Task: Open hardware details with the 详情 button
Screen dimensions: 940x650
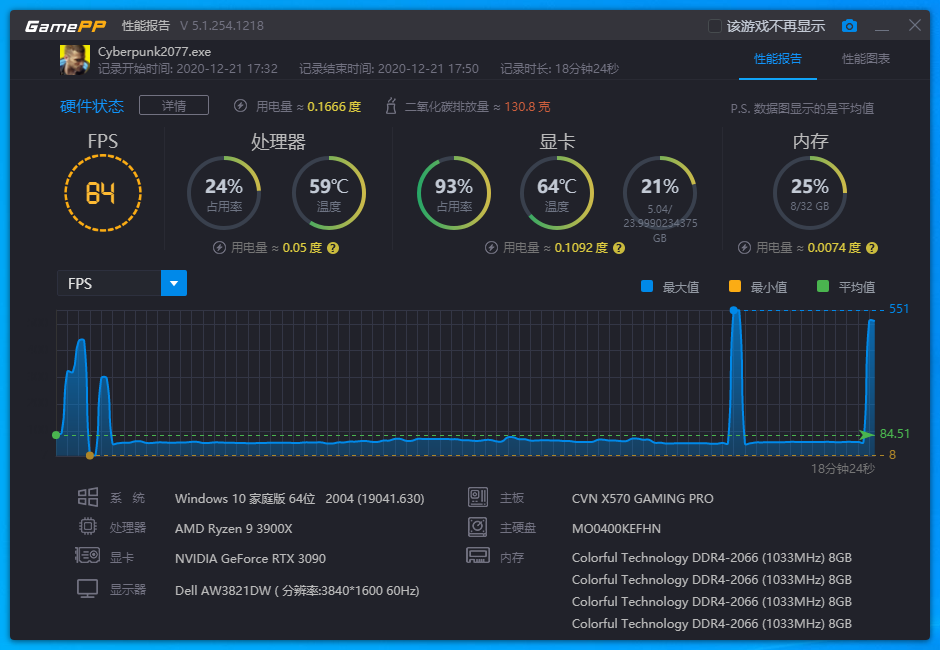Action: point(174,106)
